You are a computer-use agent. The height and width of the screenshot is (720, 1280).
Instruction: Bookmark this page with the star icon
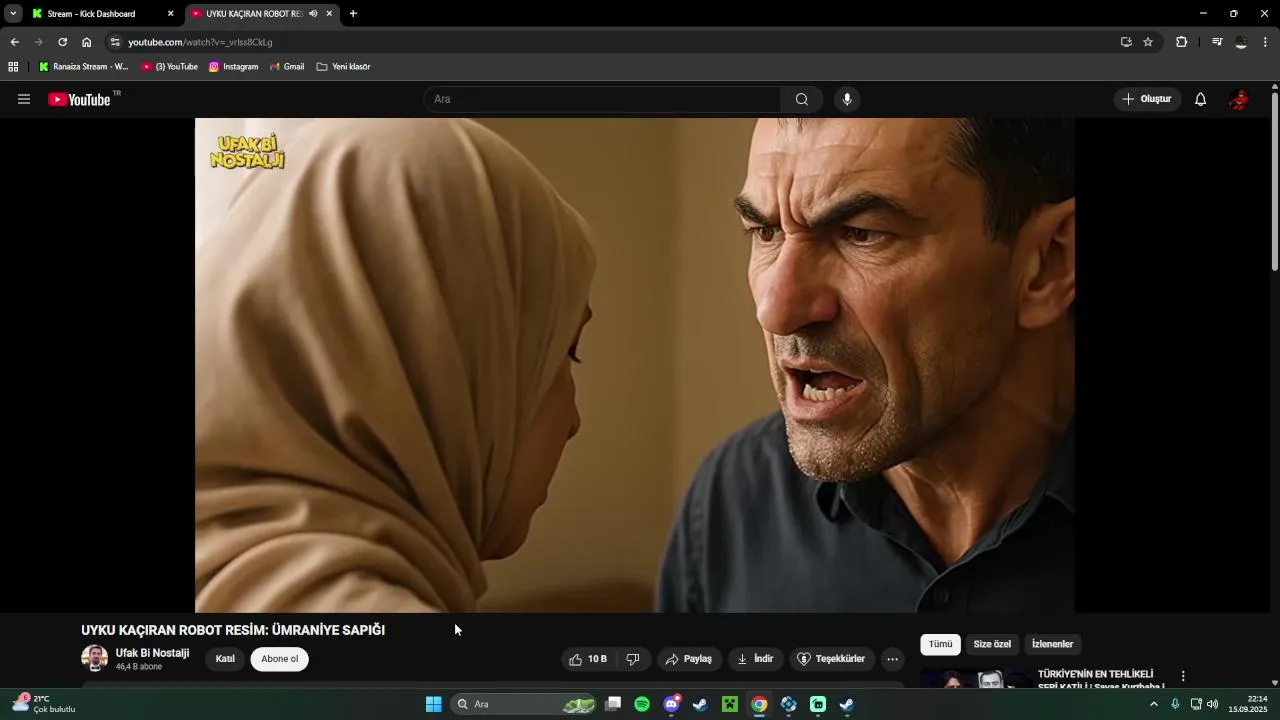click(1148, 42)
